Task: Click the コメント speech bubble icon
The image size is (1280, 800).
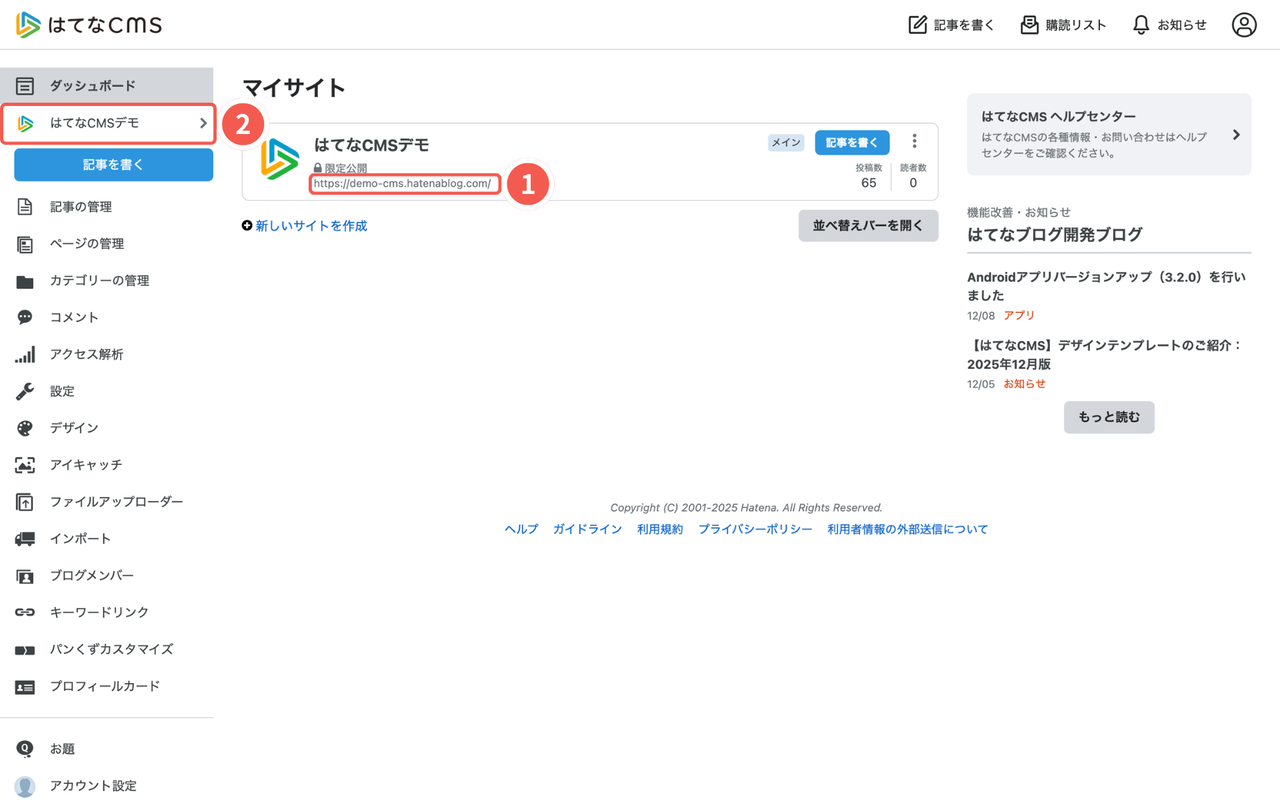Action: tap(27, 317)
